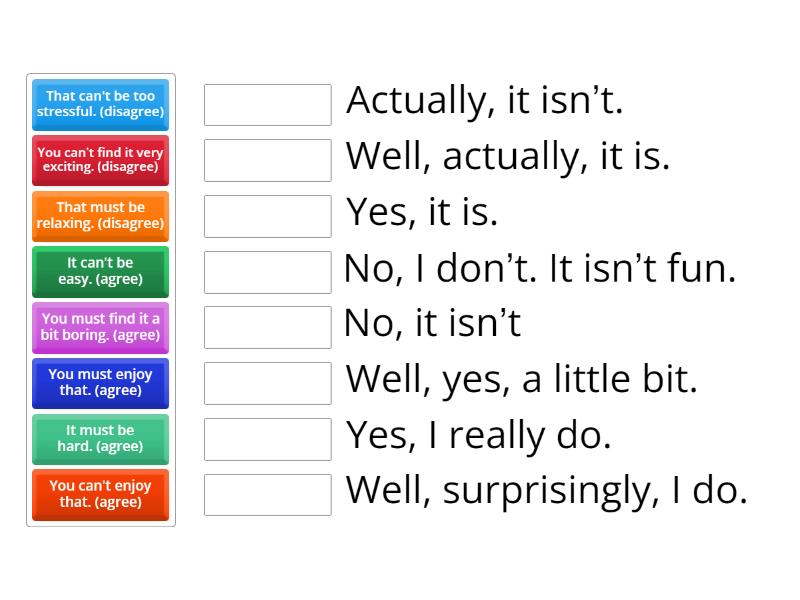This screenshot has width=800, height=600.
Task: Click the empty box beside 'Yes, I really do.'
Action: (x=267, y=439)
